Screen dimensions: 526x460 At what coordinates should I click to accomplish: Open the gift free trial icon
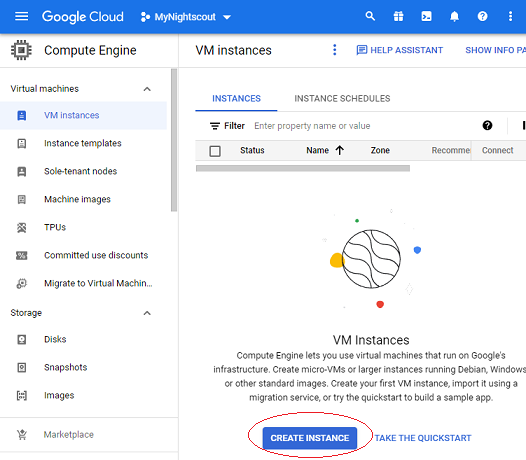coord(398,16)
